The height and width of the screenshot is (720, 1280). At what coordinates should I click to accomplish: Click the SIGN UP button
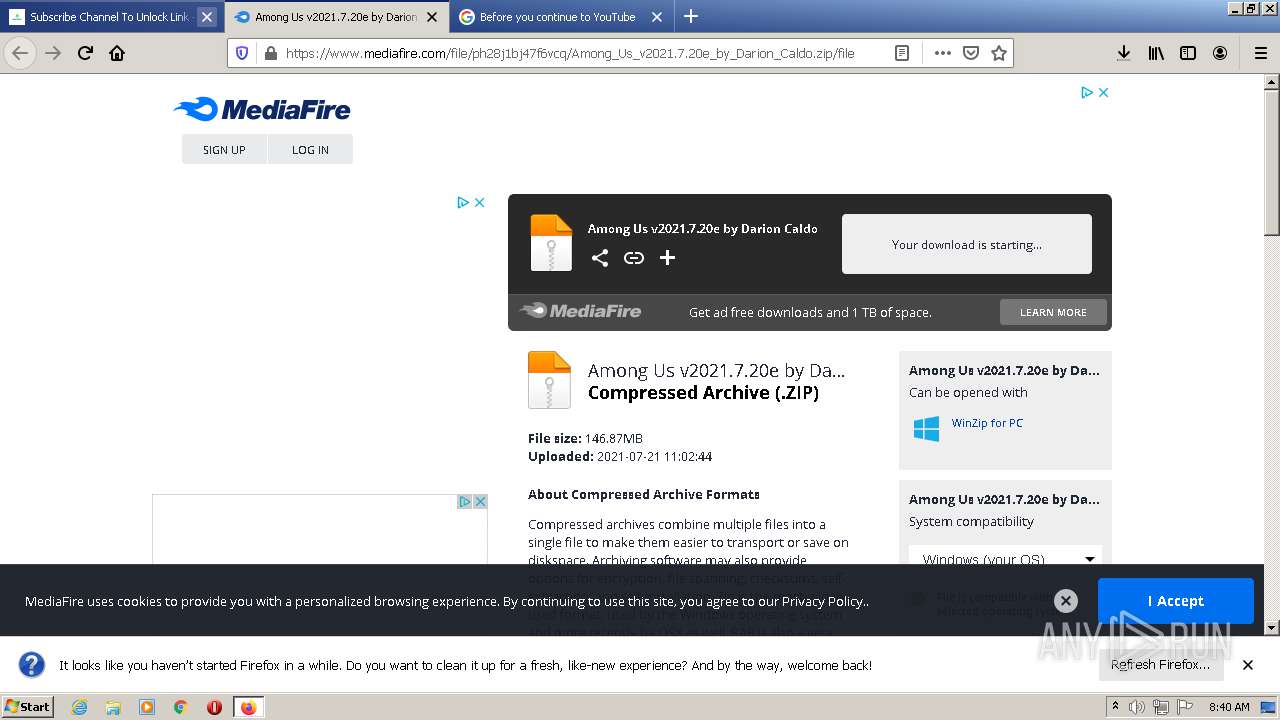pyautogui.click(x=224, y=149)
